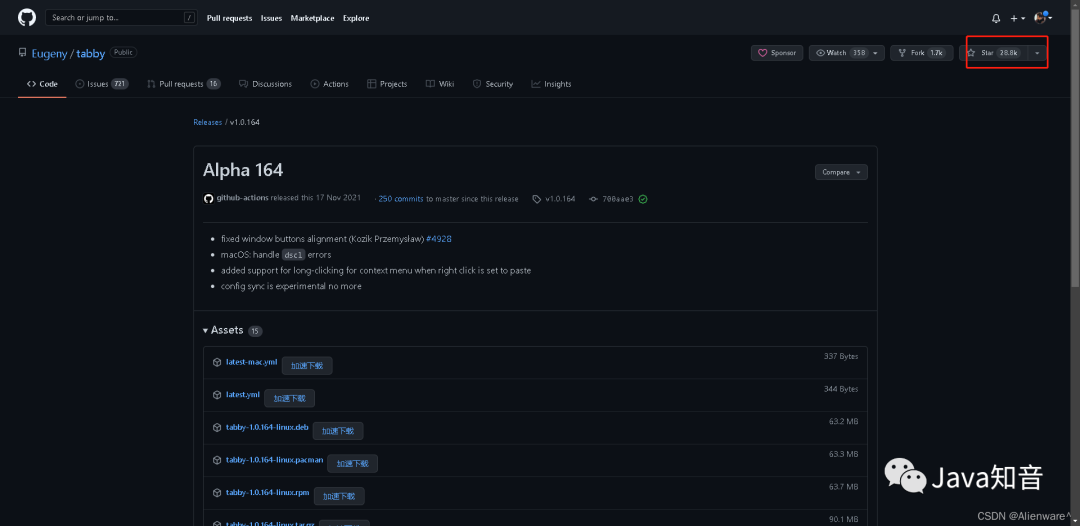The width and height of the screenshot is (1080, 526).
Task: Click the repository book icon
Action: tap(23, 53)
